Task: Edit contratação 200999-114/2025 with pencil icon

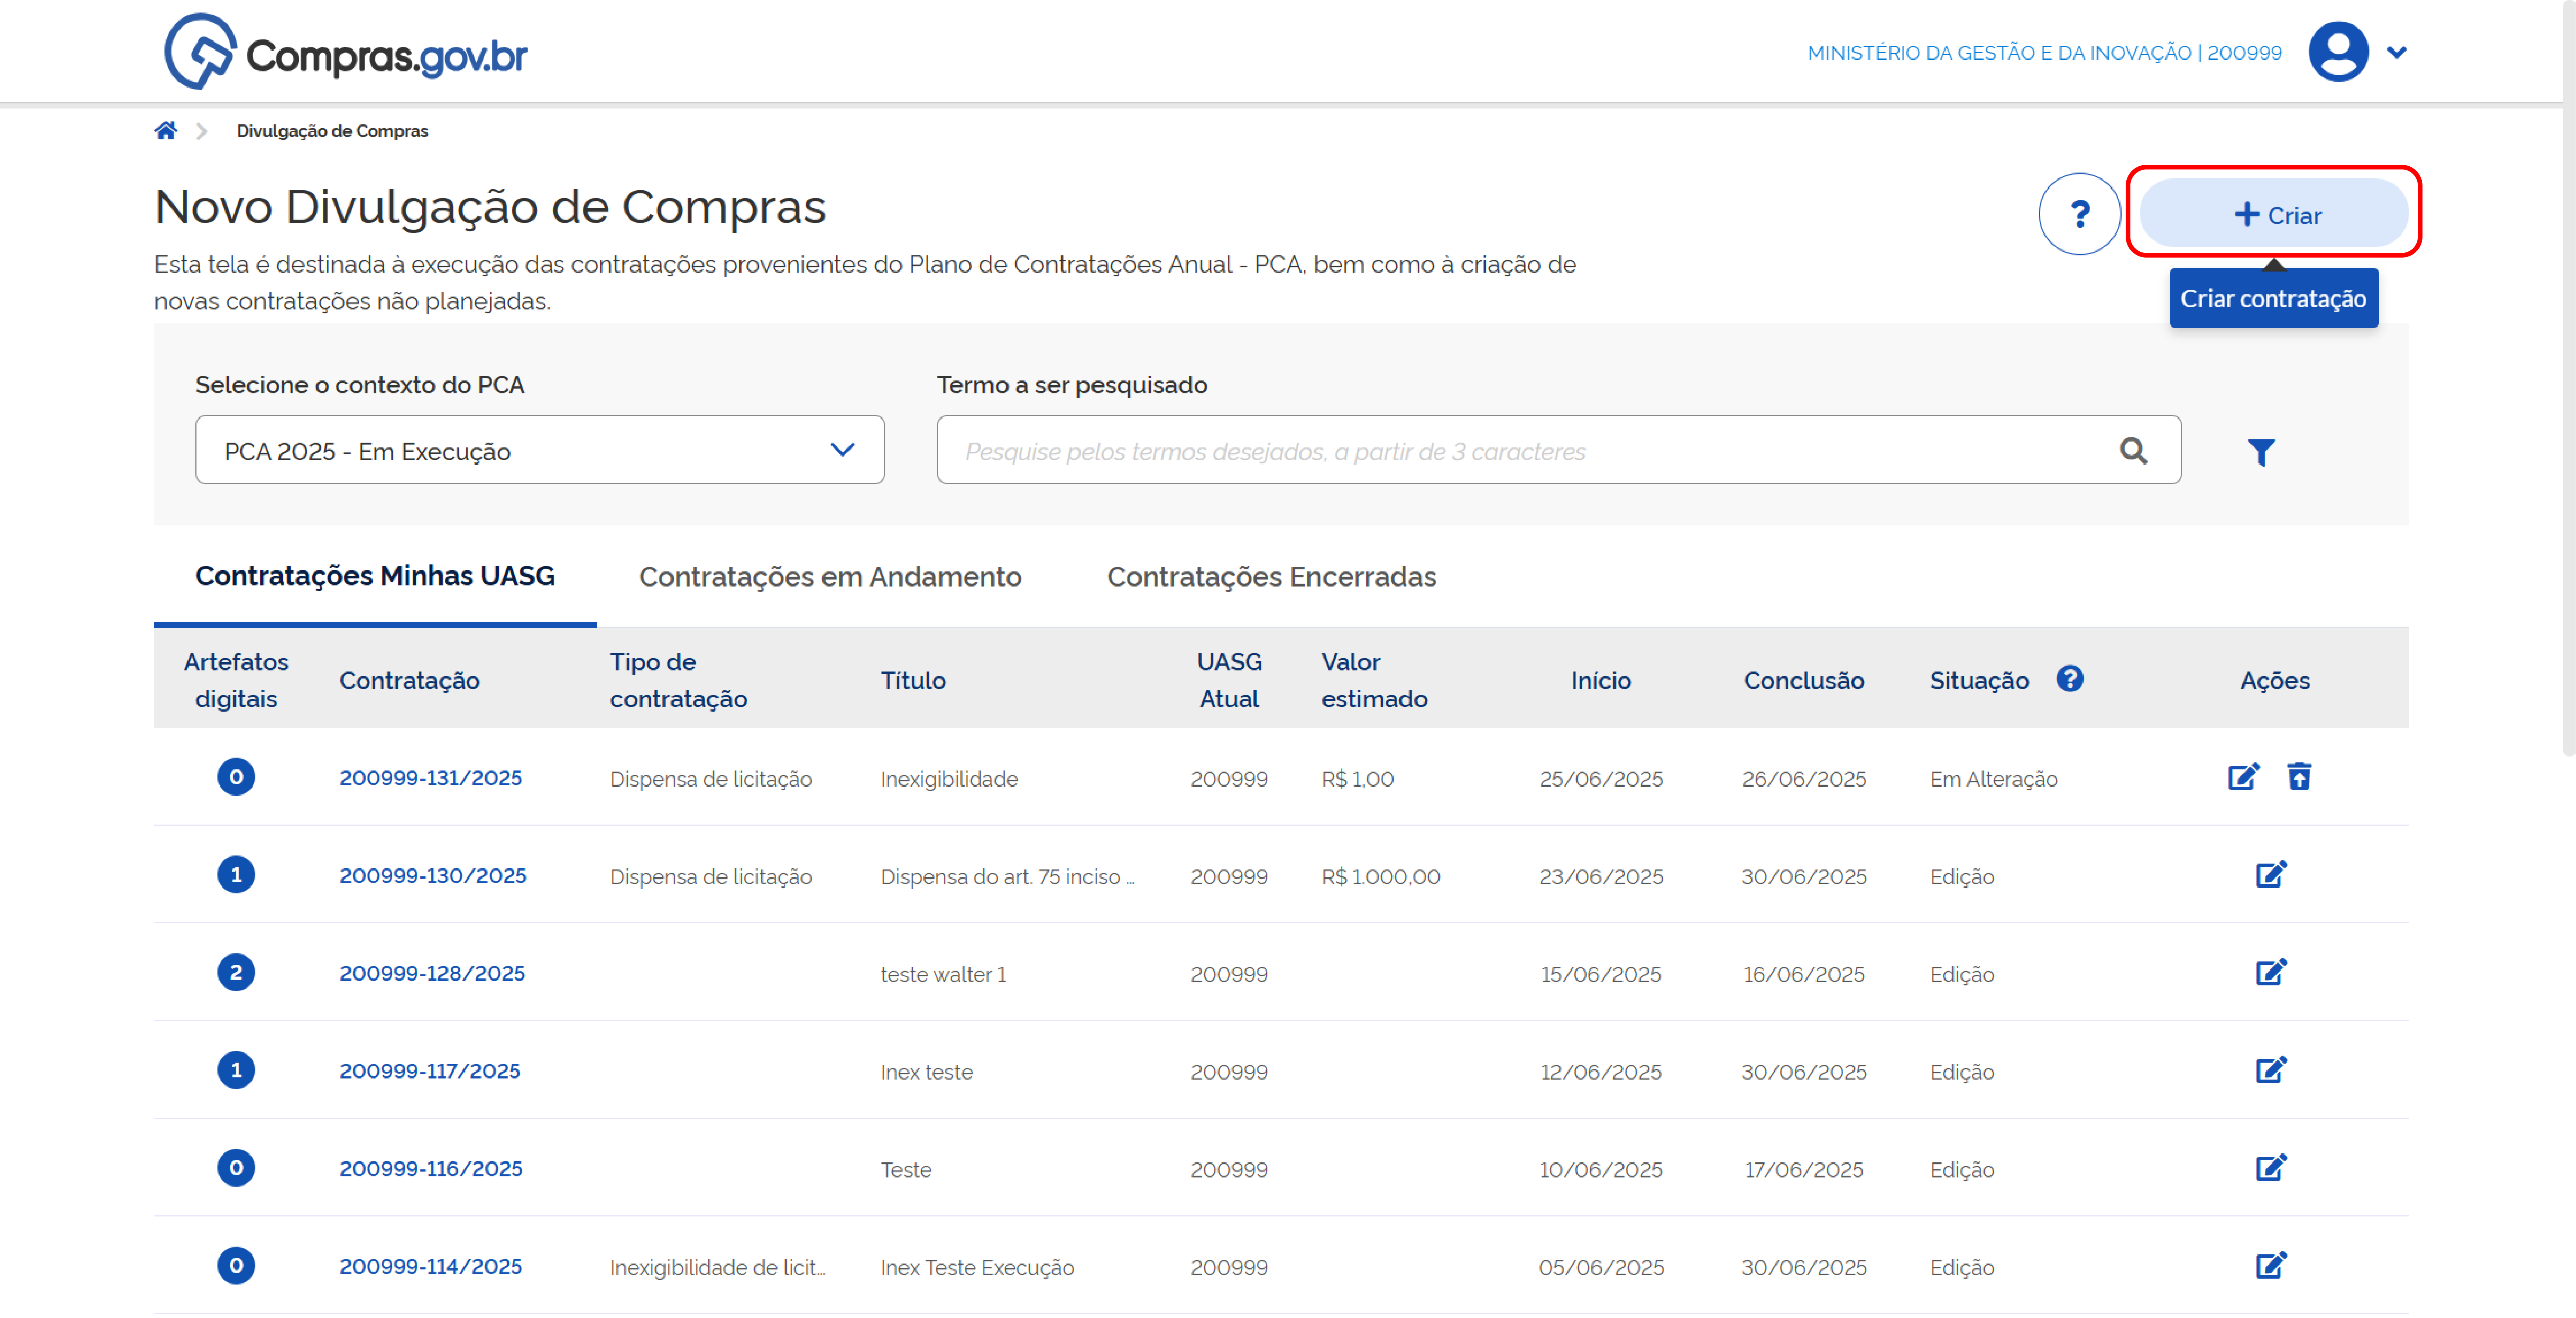Action: point(2271,1266)
